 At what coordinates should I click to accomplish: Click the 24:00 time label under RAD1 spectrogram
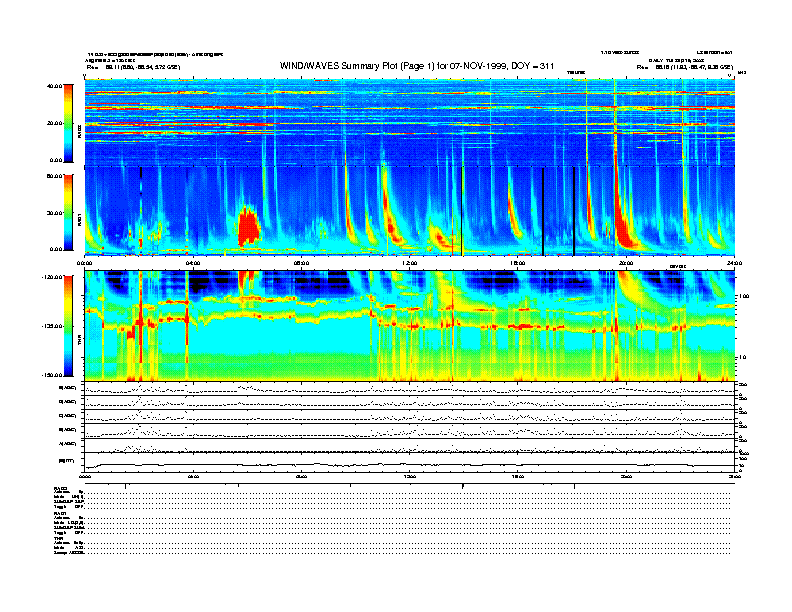(734, 263)
